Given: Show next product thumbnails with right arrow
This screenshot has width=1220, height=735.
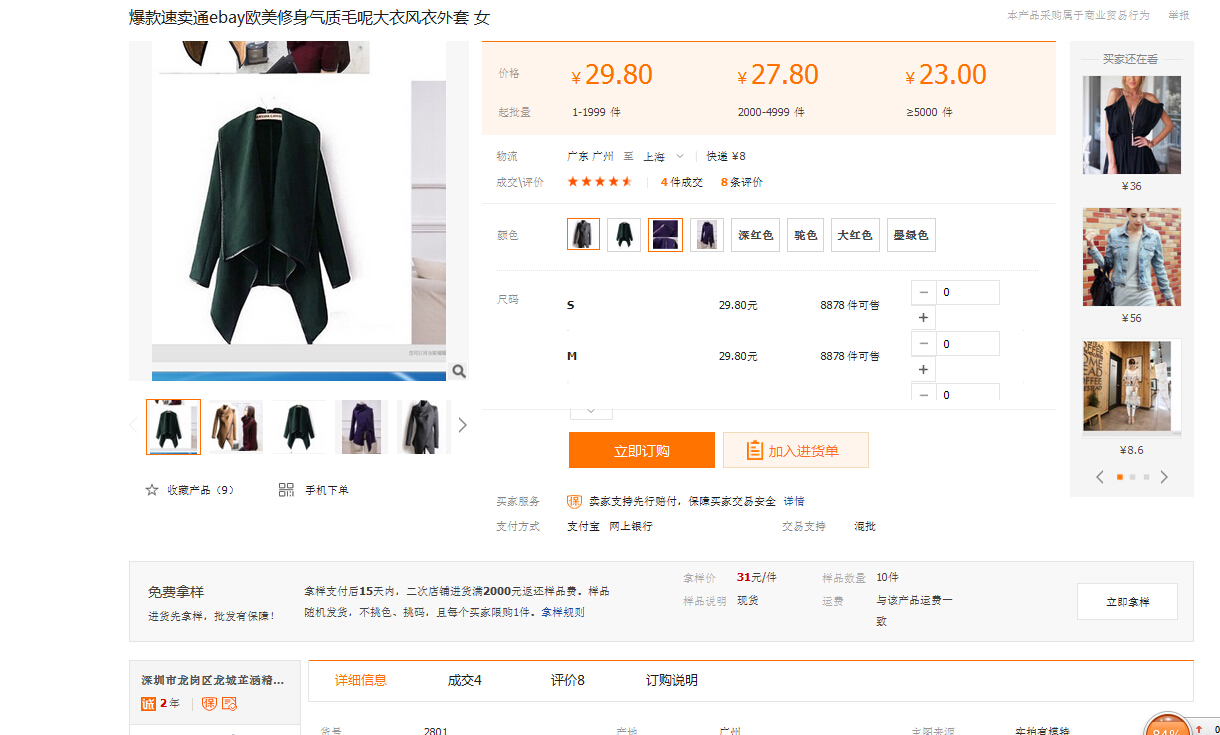Looking at the screenshot, I should pos(462,425).
